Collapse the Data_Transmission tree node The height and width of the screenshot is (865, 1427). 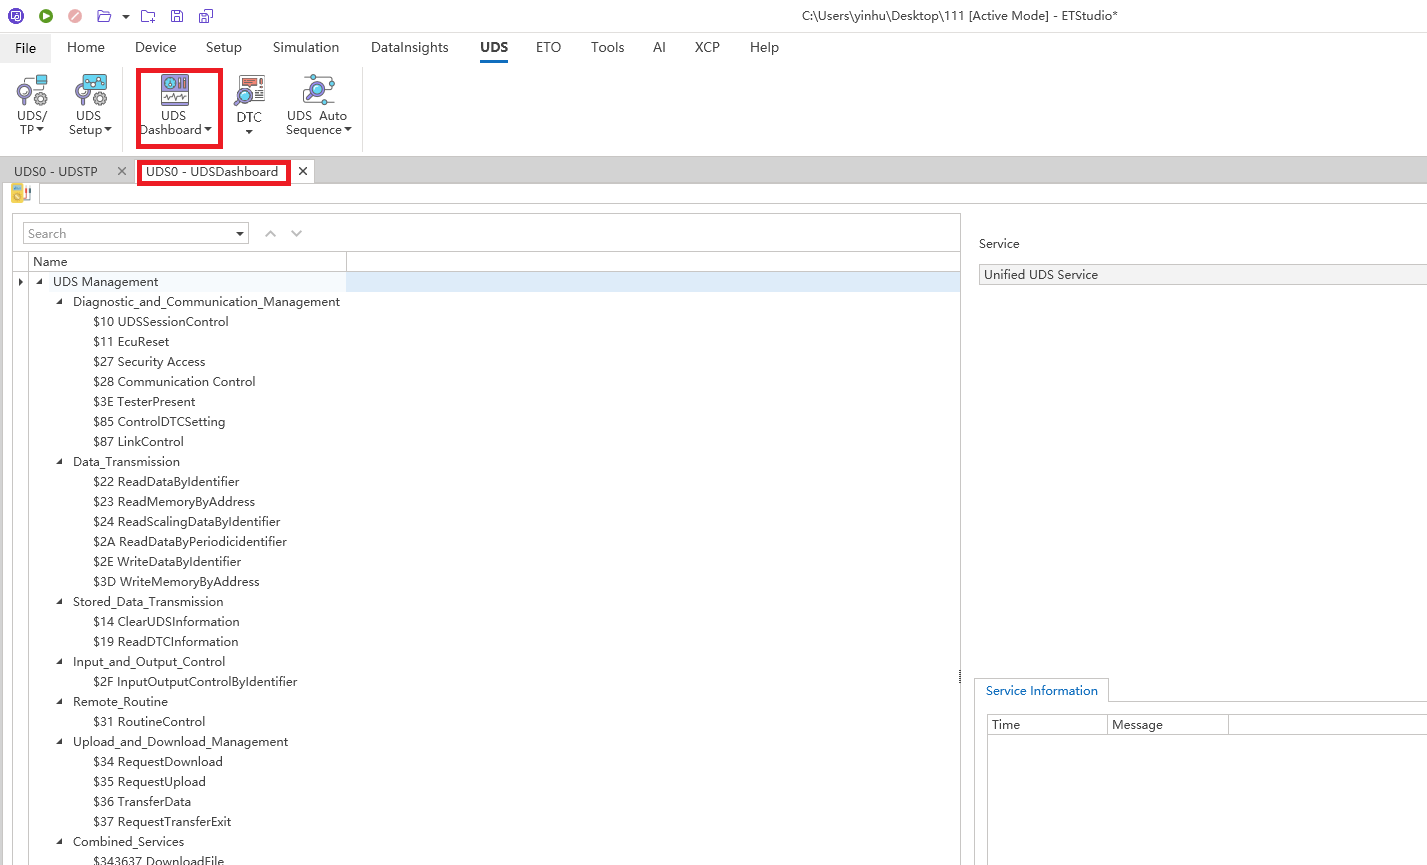tap(60, 462)
